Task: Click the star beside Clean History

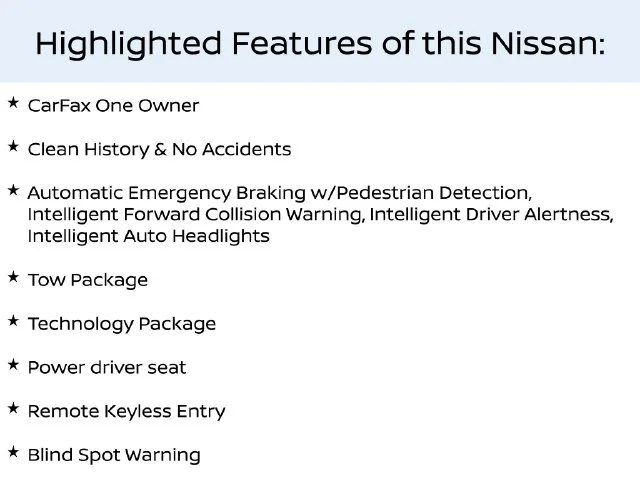Action: tap(13, 147)
